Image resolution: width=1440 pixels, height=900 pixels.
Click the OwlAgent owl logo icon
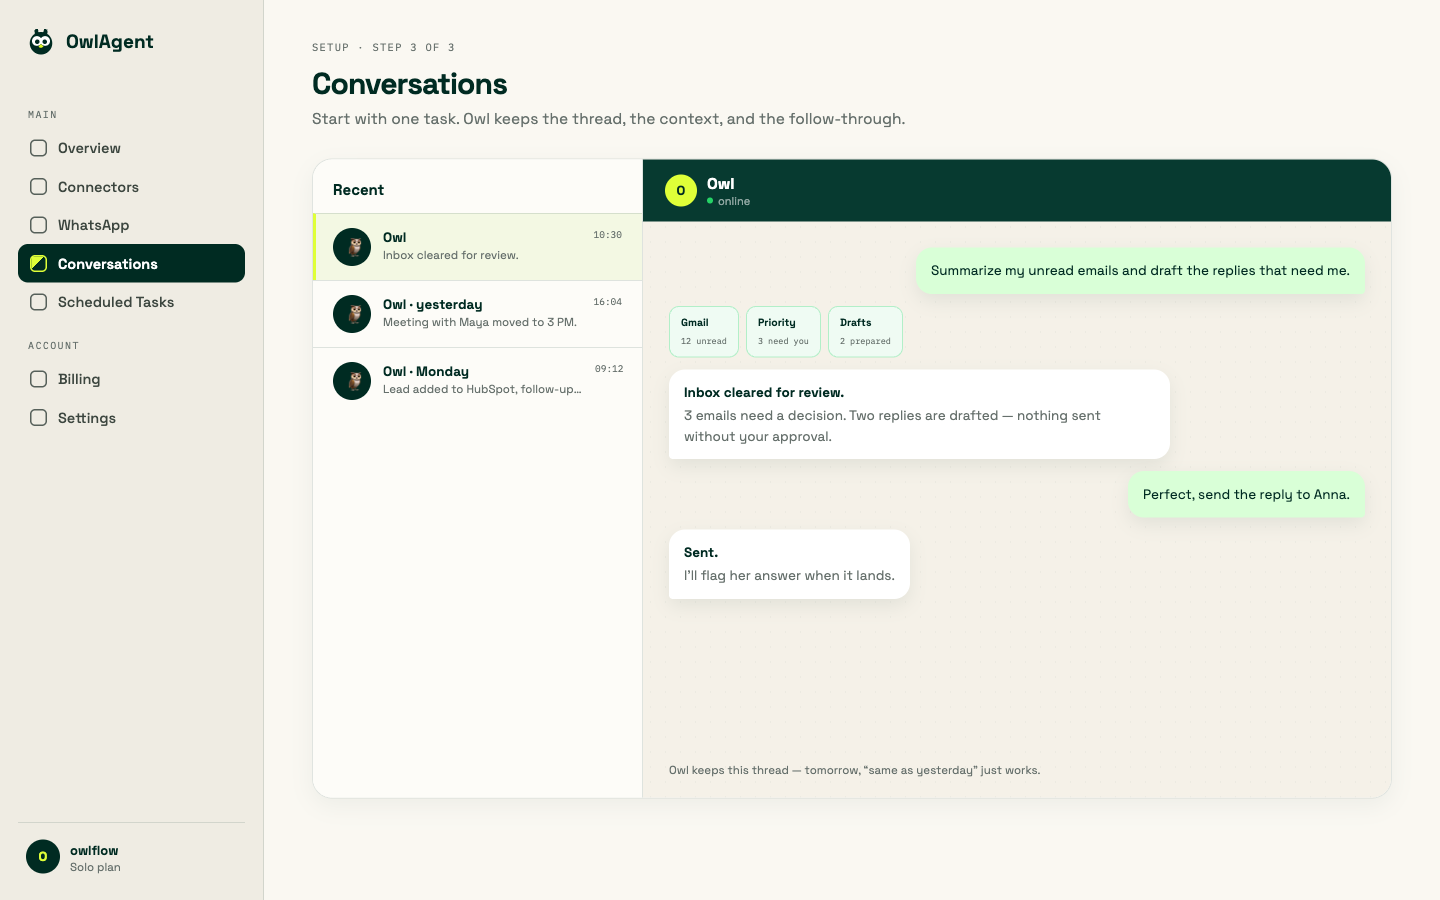[41, 41]
